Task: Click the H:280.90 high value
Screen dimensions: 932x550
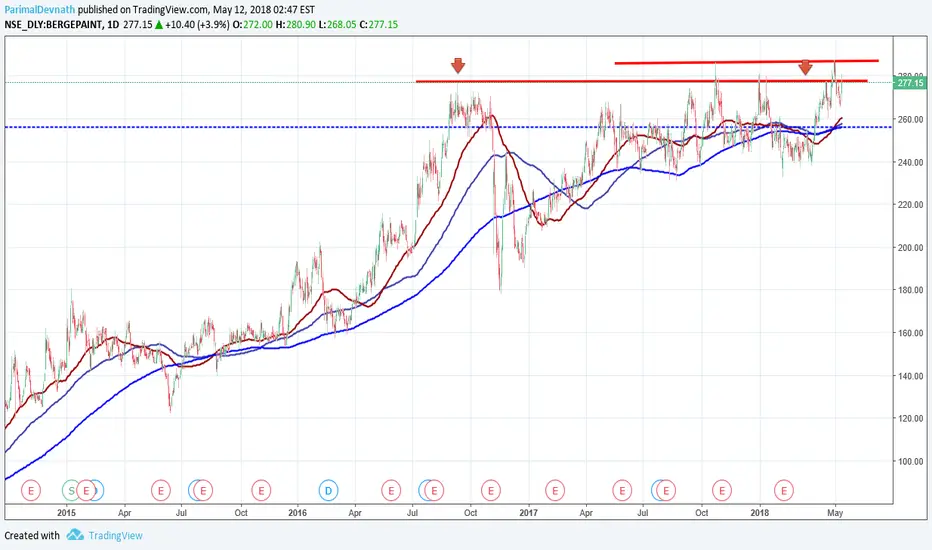Action: tap(295, 24)
